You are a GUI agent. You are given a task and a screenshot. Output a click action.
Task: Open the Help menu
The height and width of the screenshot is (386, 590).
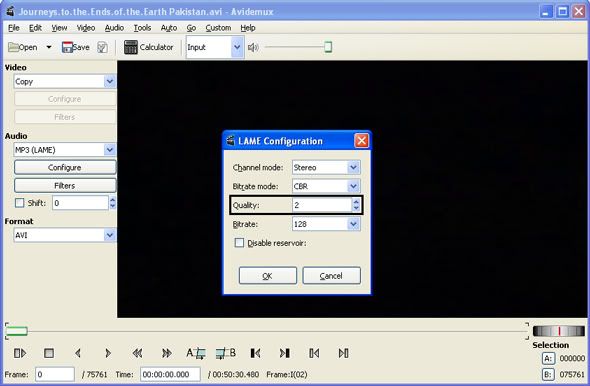pos(248,28)
